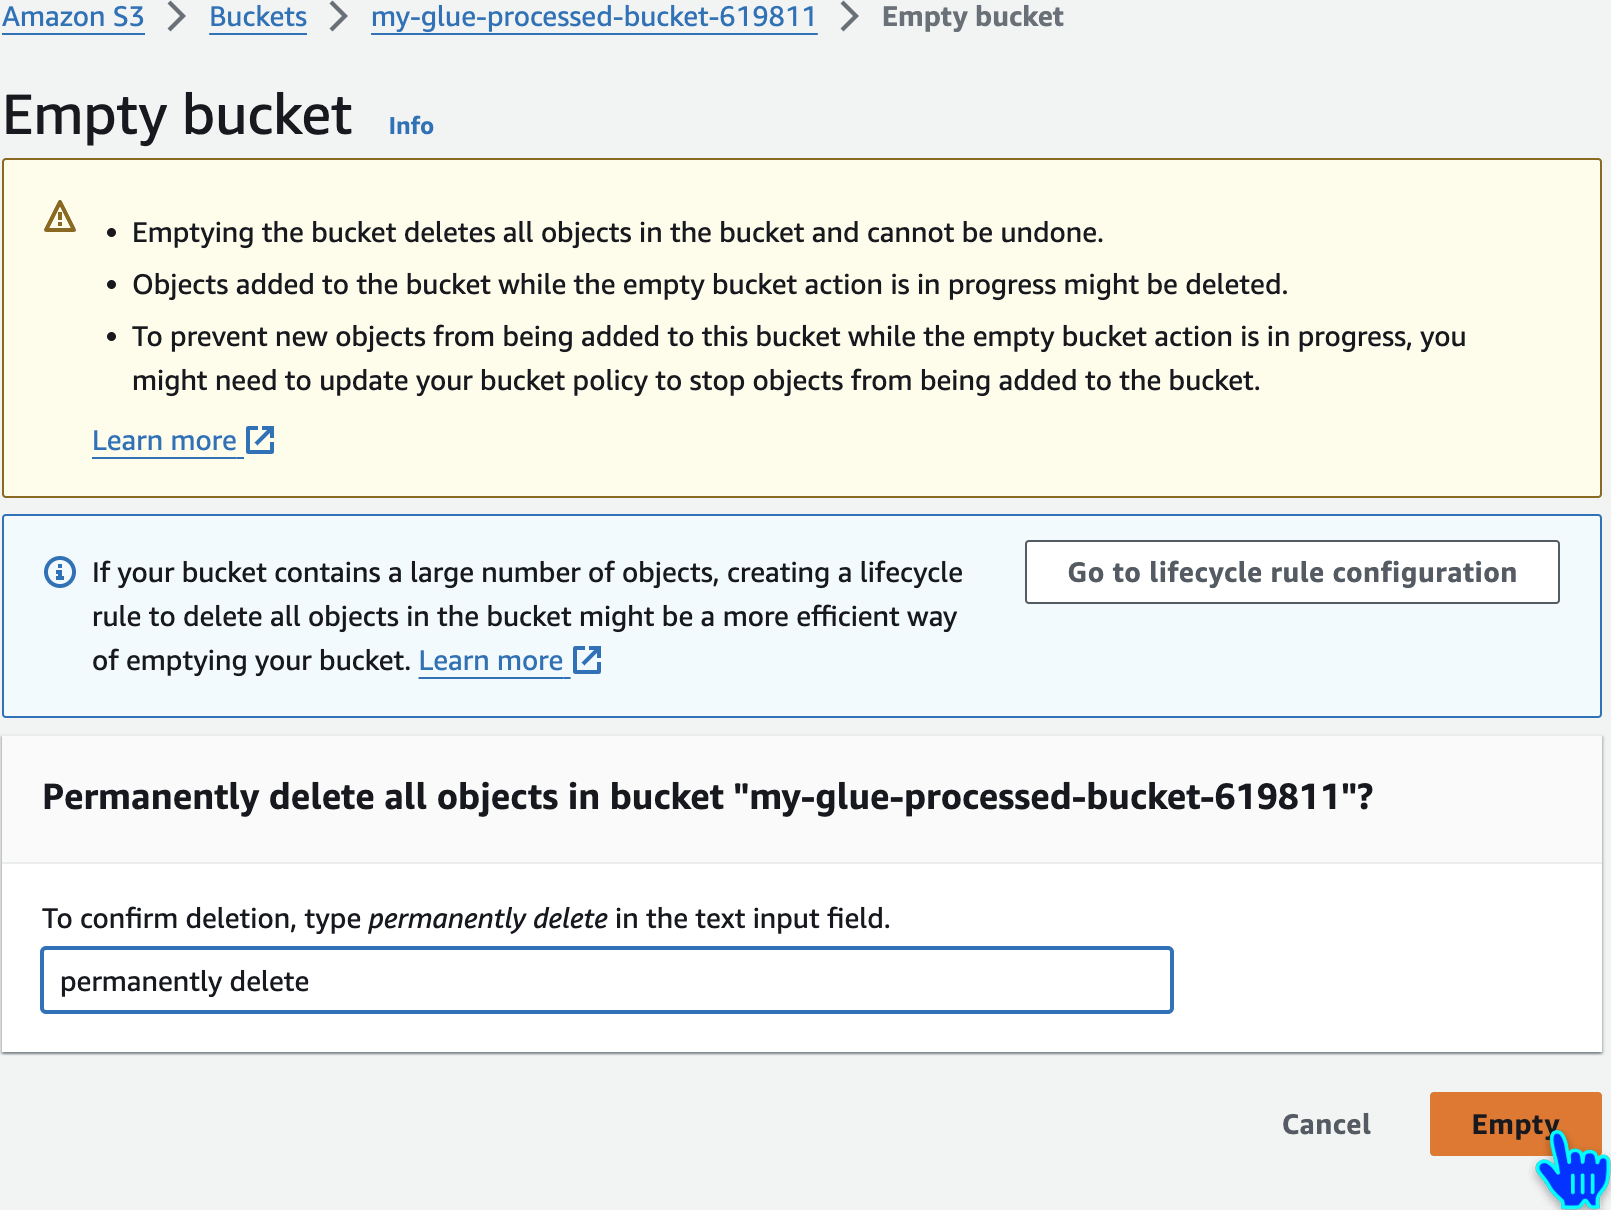Open my-glue-processed-bucket-619811 breadcrumb link
Screen dimensions: 1611x1210
tap(594, 17)
